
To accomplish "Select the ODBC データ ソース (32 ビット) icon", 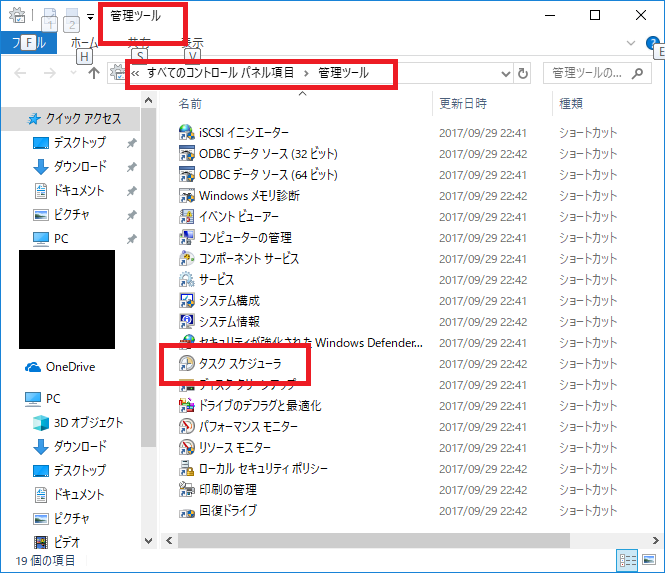I will (x=187, y=154).
